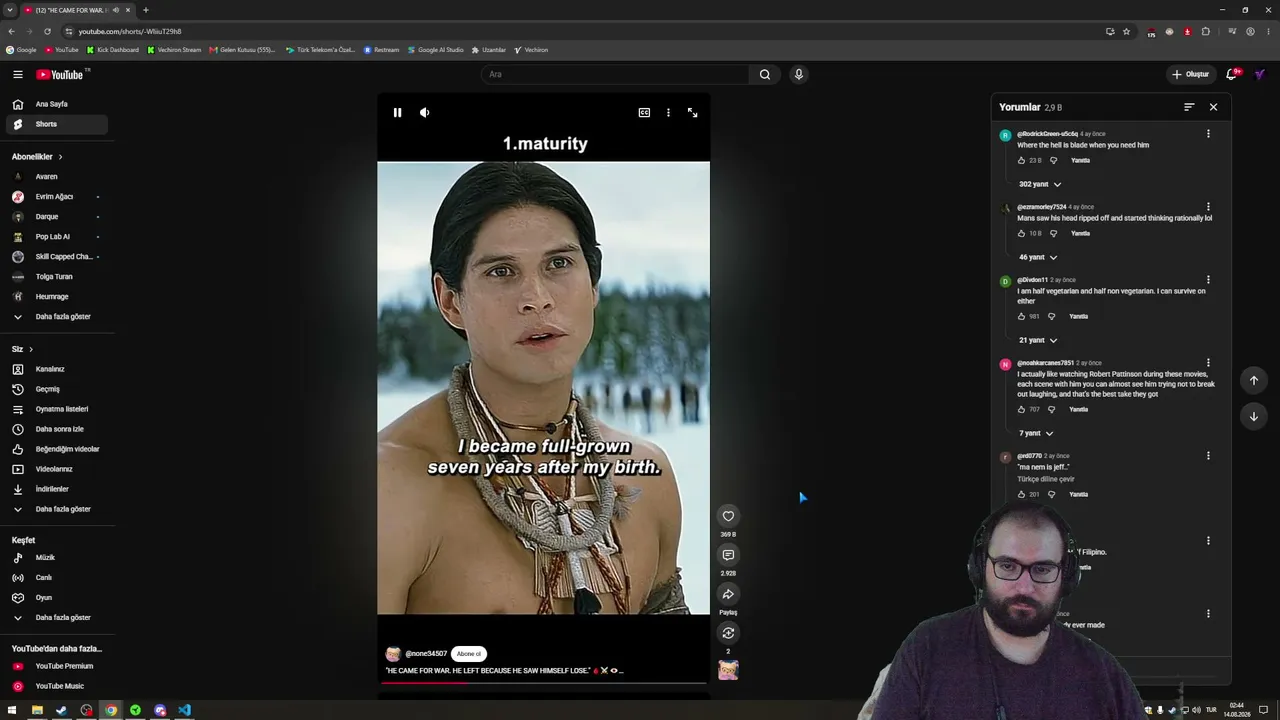Like the Shorts video
The height and width of the screenshot is (720, 1280).
coord(728,516)
